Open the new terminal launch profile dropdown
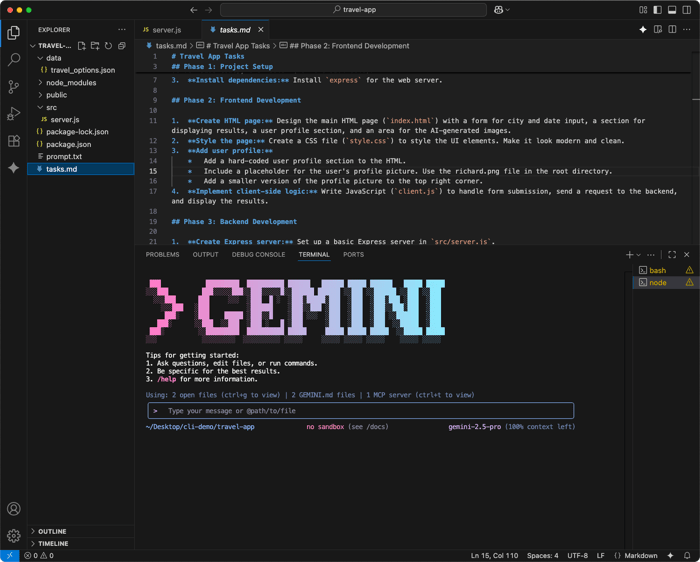The image size is (700, 562). coord(639,255)
